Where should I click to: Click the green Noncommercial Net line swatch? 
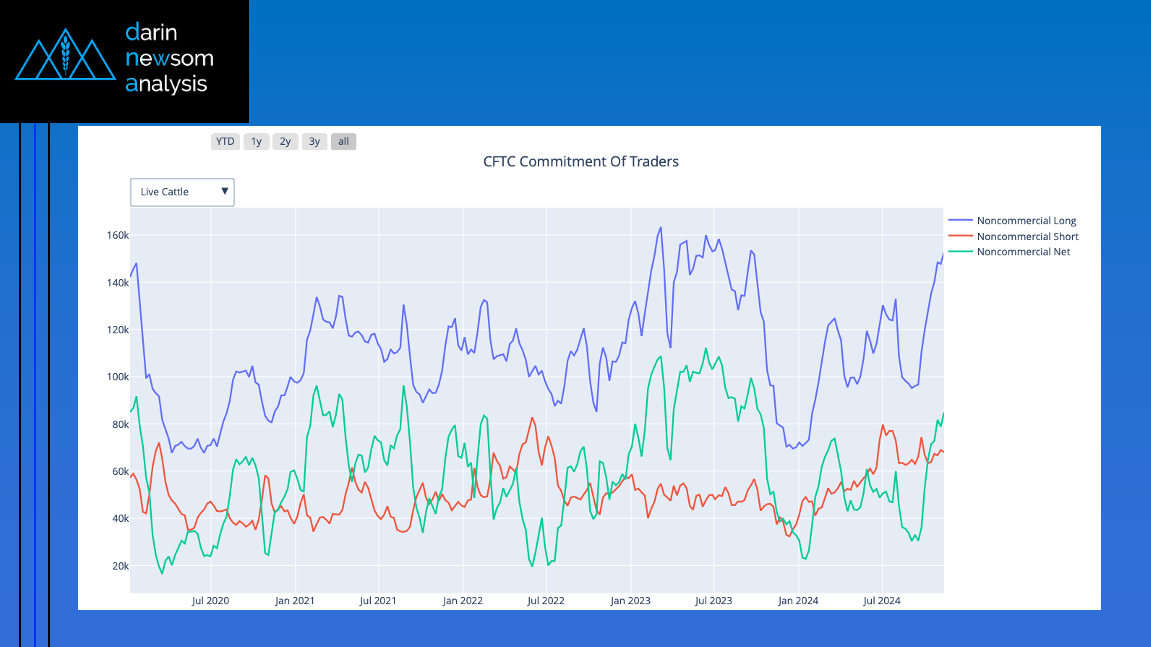pos(960,252)
